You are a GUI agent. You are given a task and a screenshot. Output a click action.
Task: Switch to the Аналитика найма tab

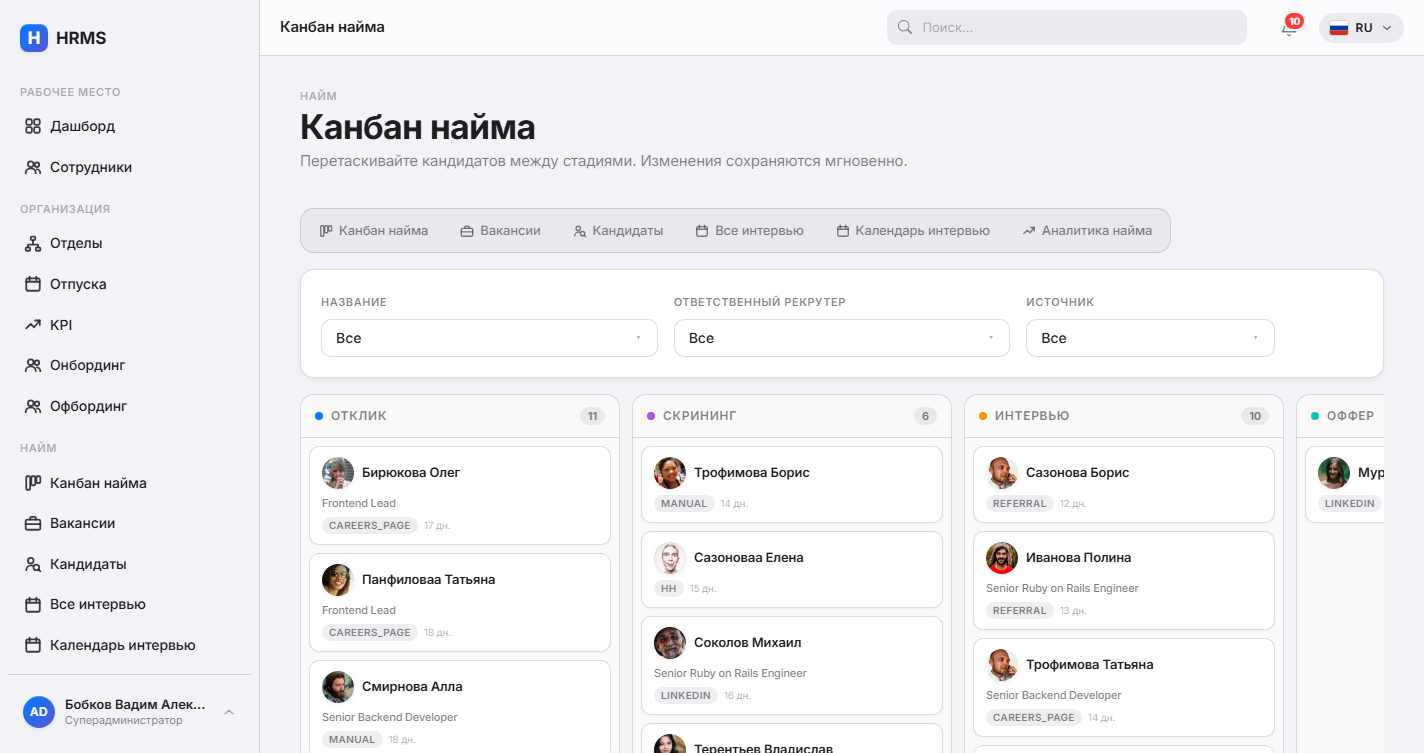[x=1087, y=231]
